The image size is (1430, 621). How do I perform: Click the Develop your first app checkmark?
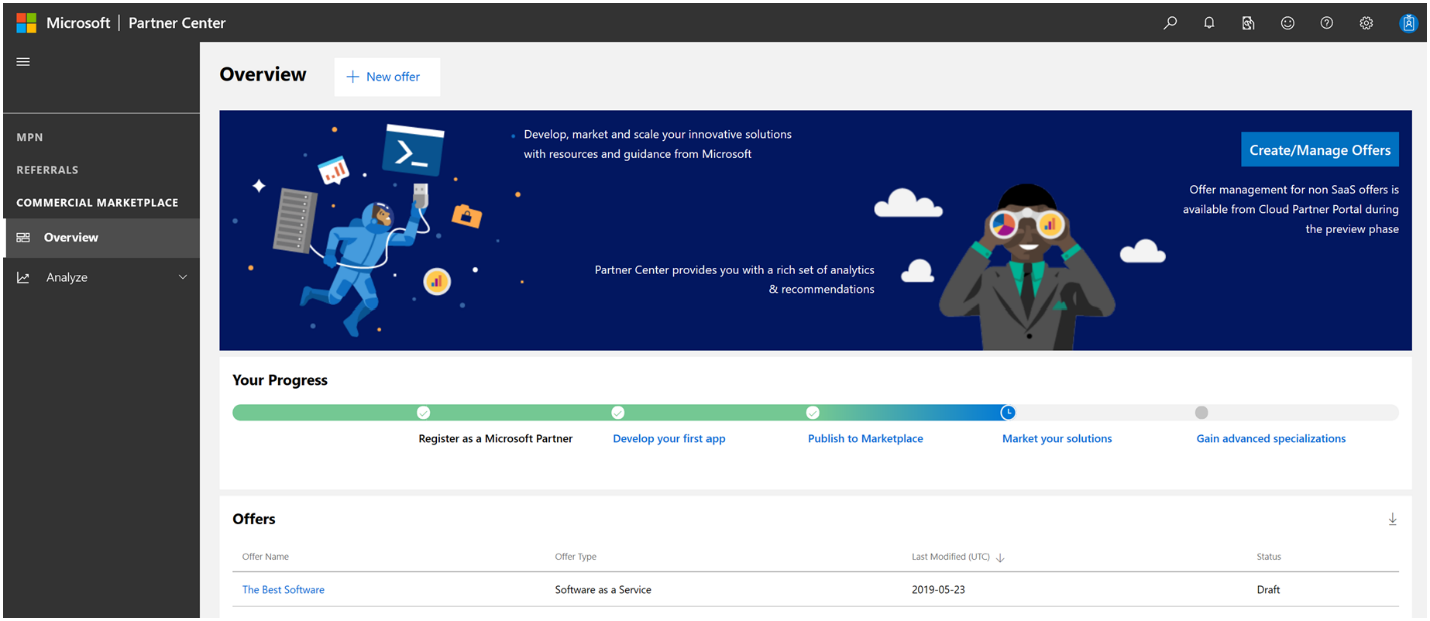pos(618,413)
